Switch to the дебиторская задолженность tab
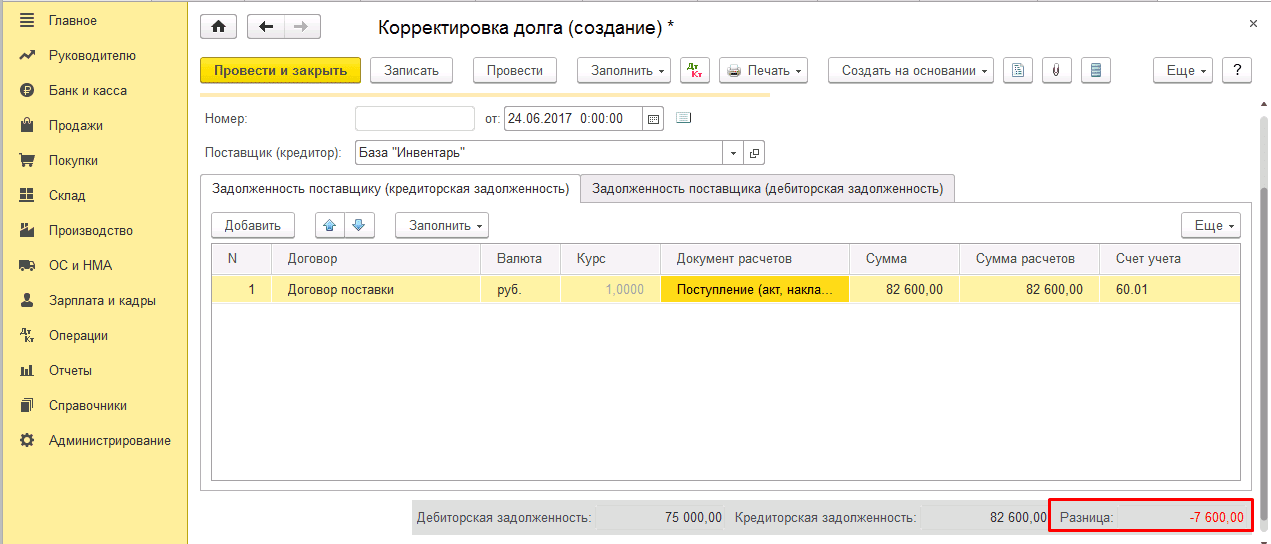 click(767, 188)
